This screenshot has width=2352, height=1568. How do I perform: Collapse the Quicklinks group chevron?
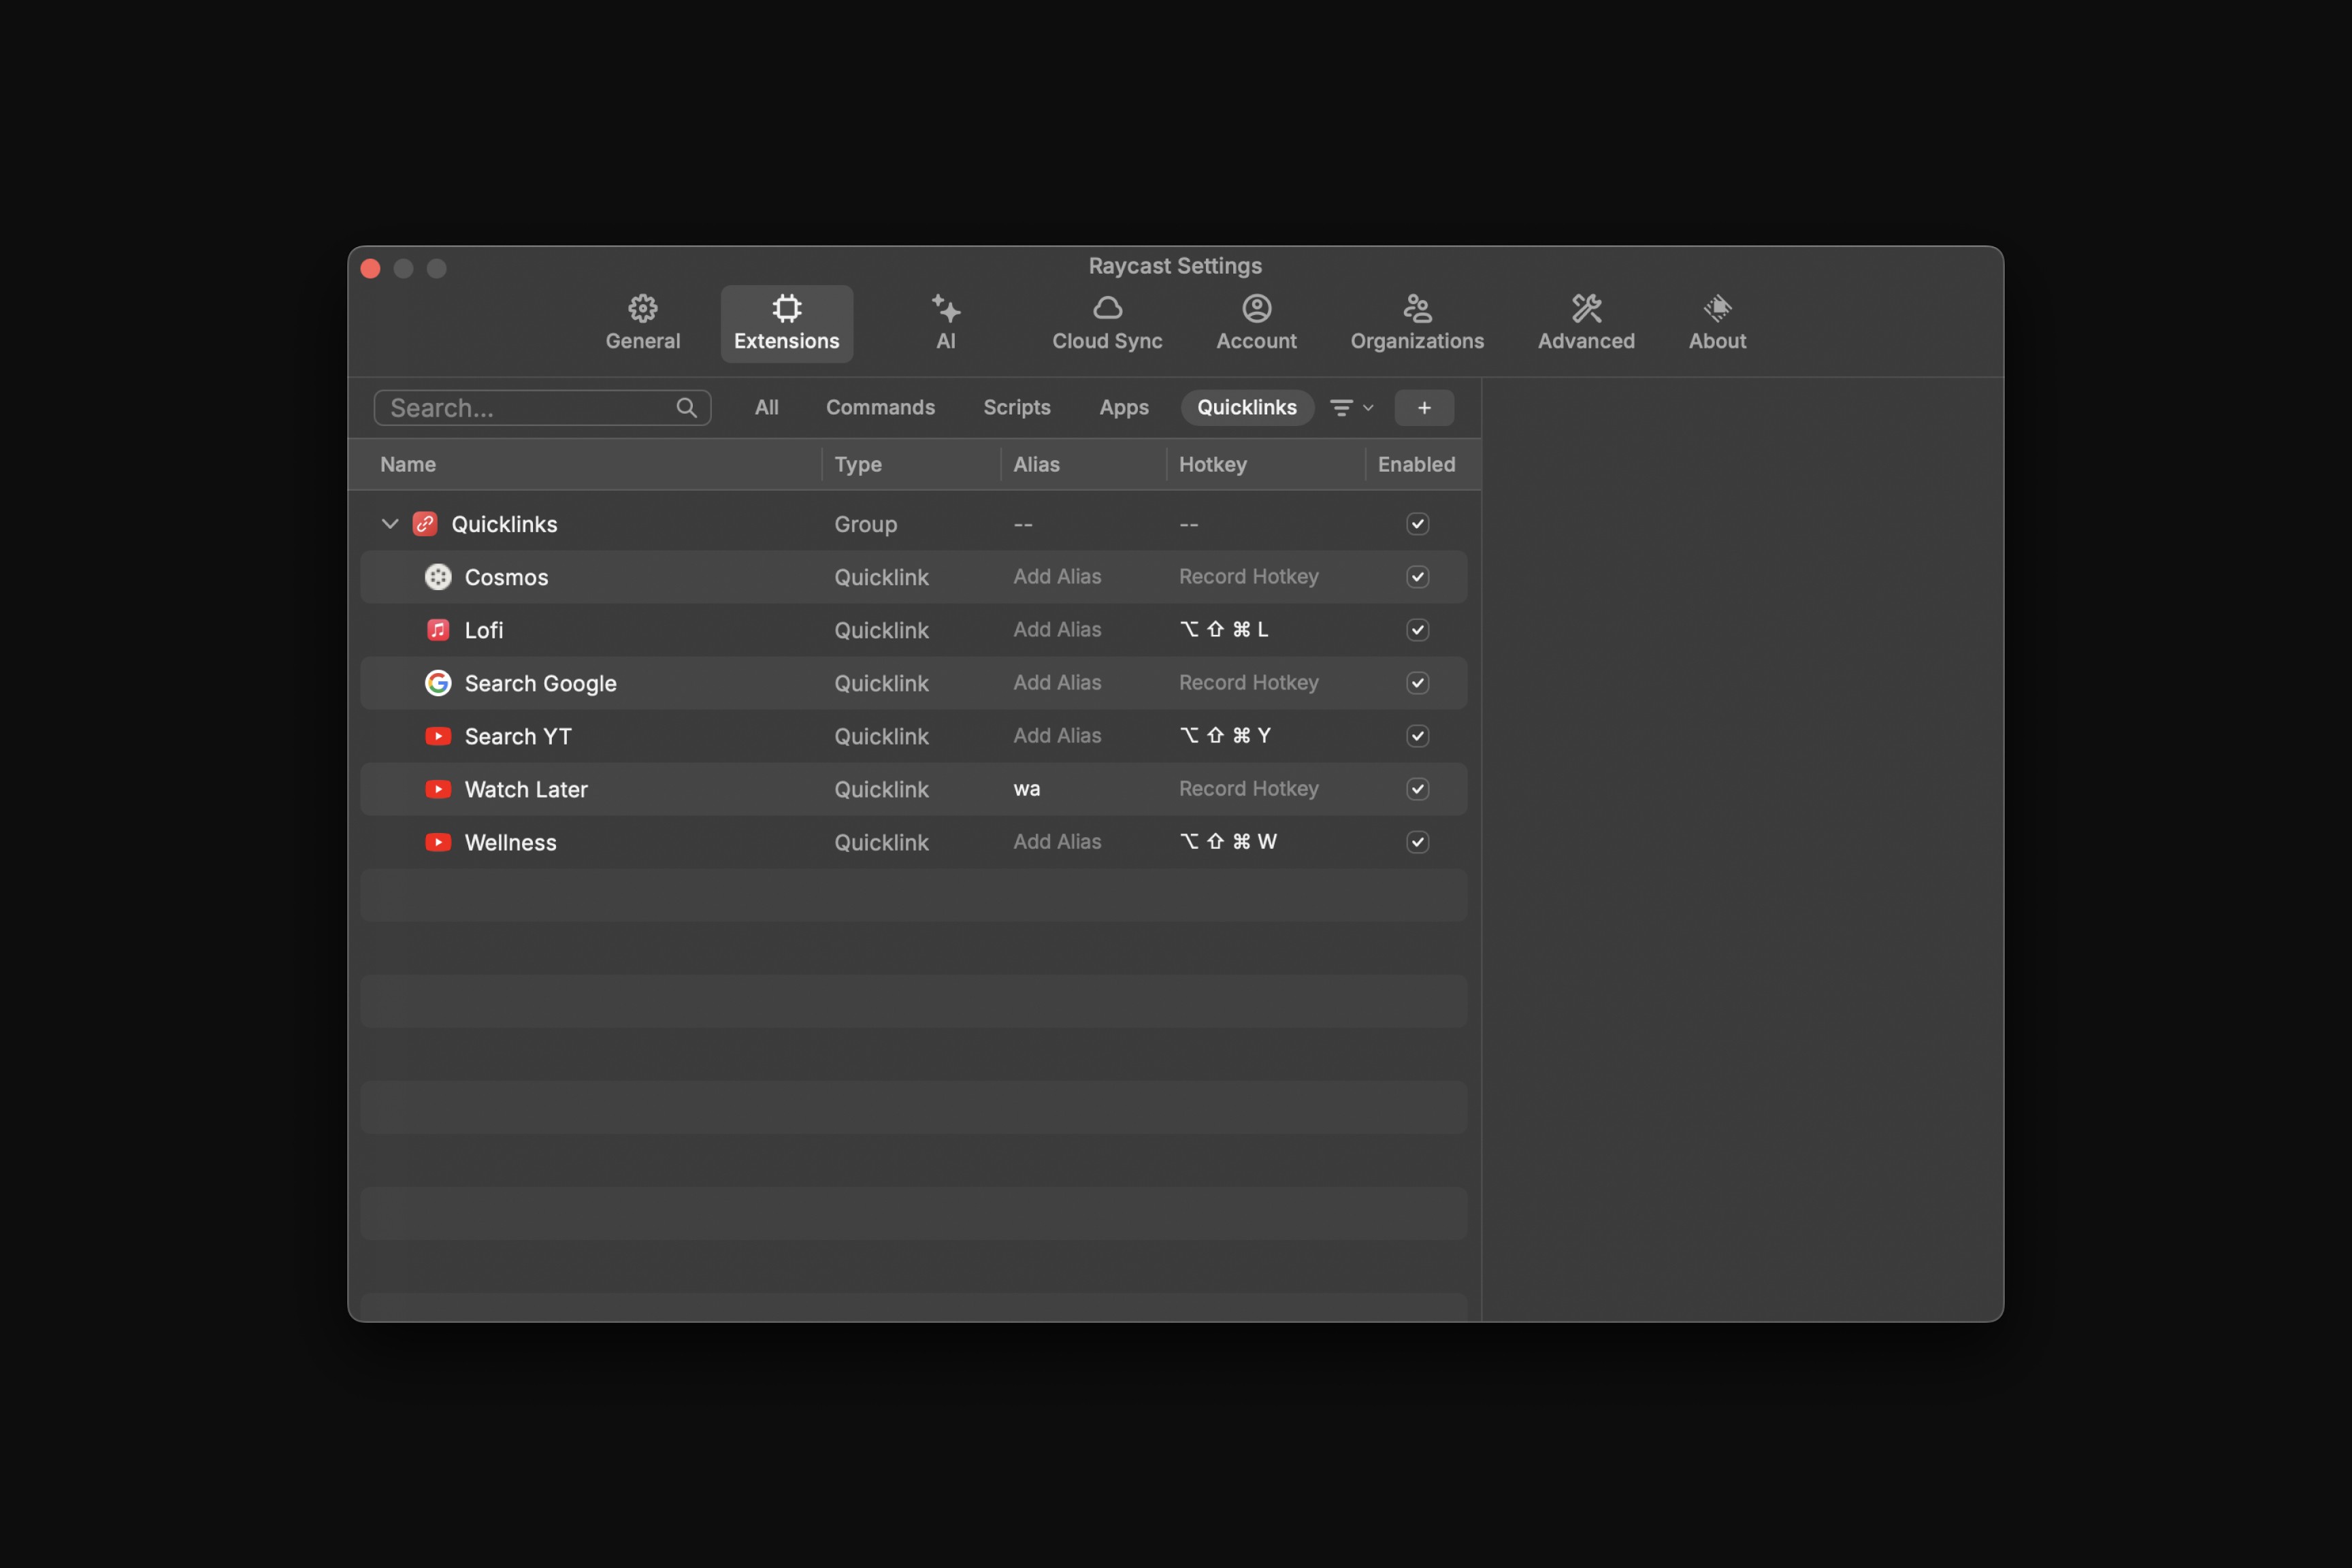[x=390, y=524]
